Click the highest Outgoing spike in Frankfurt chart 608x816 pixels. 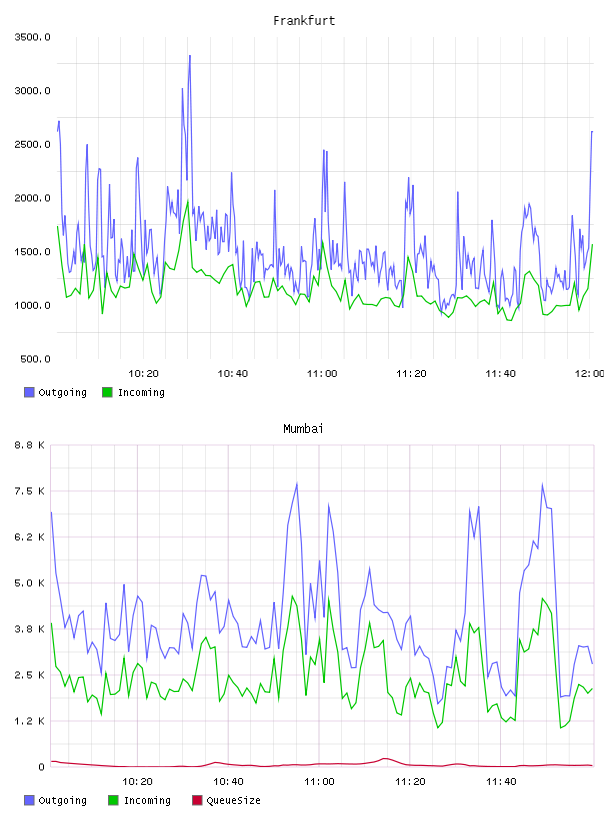tap(189, 56)
